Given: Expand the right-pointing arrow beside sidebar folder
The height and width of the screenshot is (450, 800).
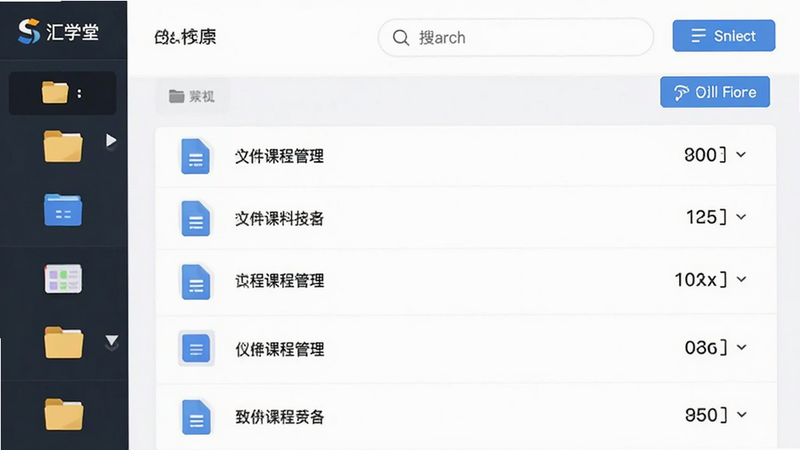Looking at the screenshot, I should (x=111, y=140).
